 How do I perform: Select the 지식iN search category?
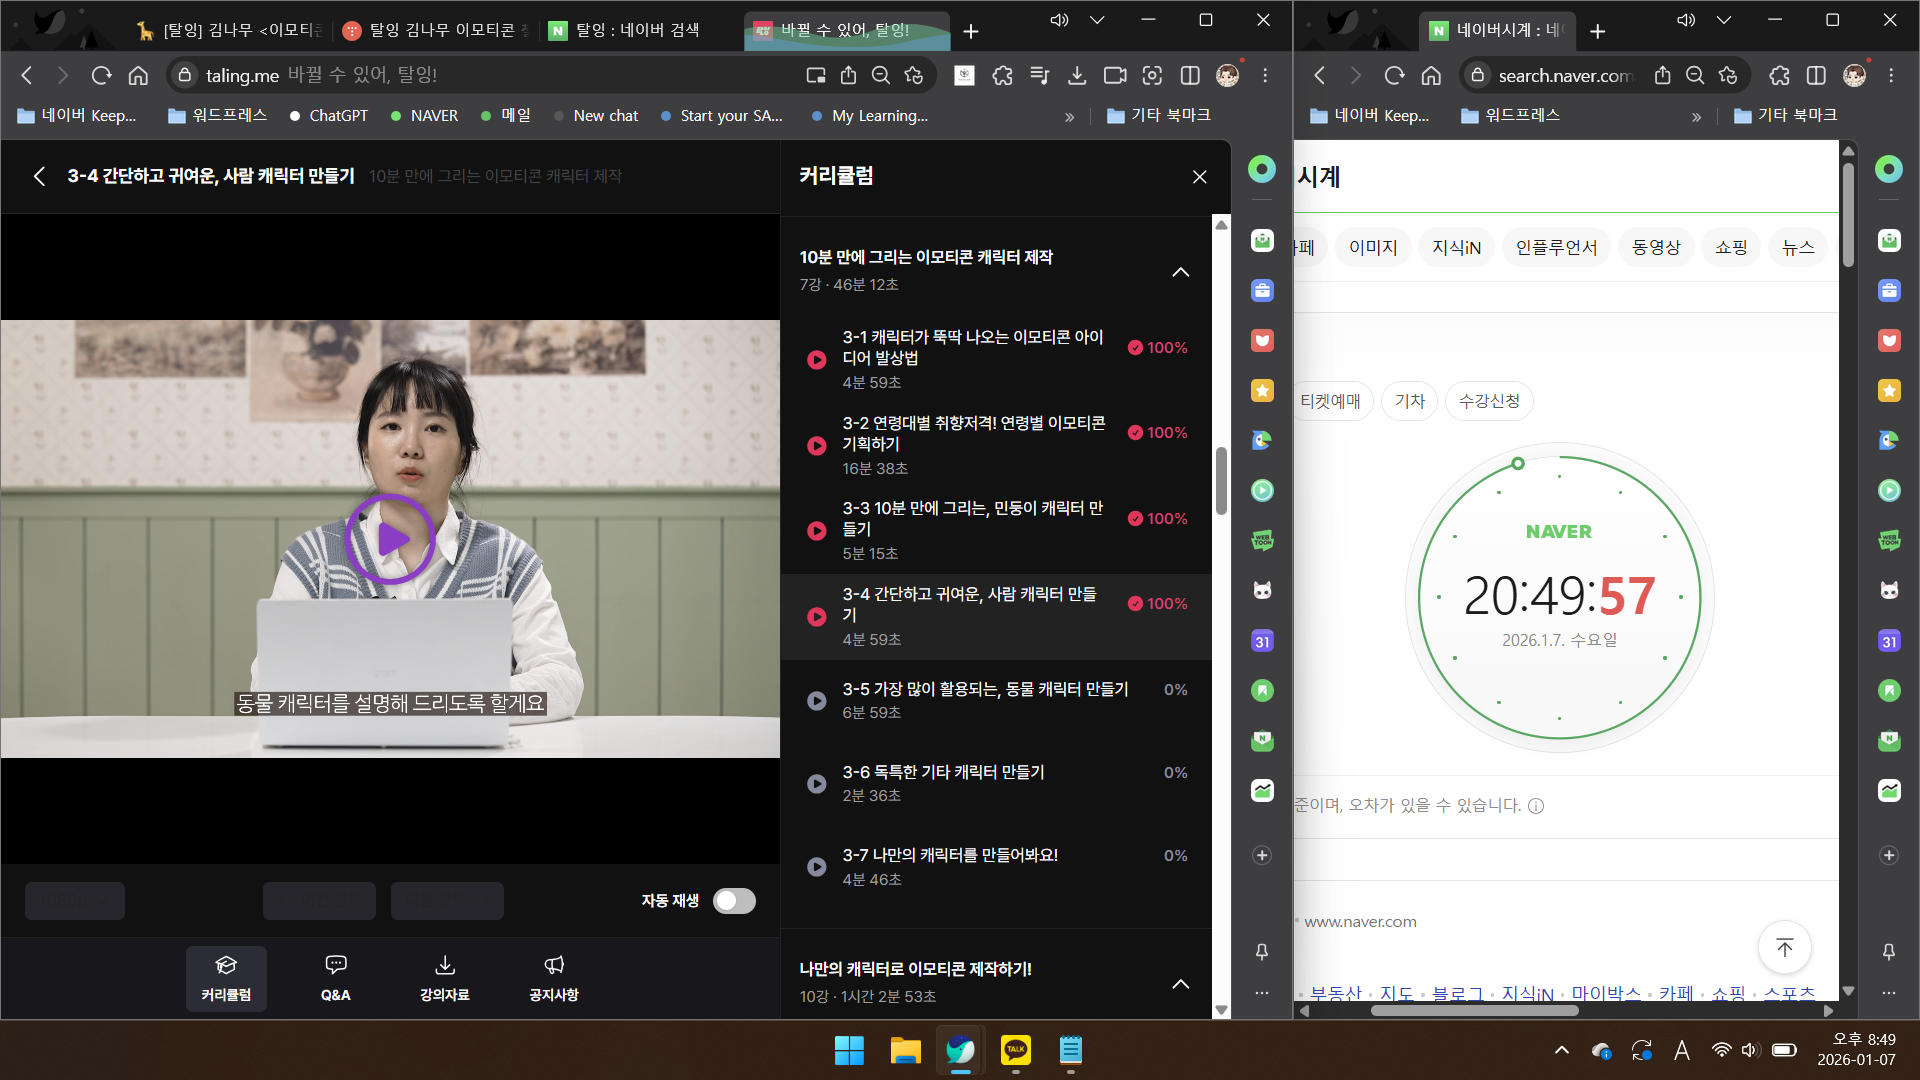(1456, 247)
